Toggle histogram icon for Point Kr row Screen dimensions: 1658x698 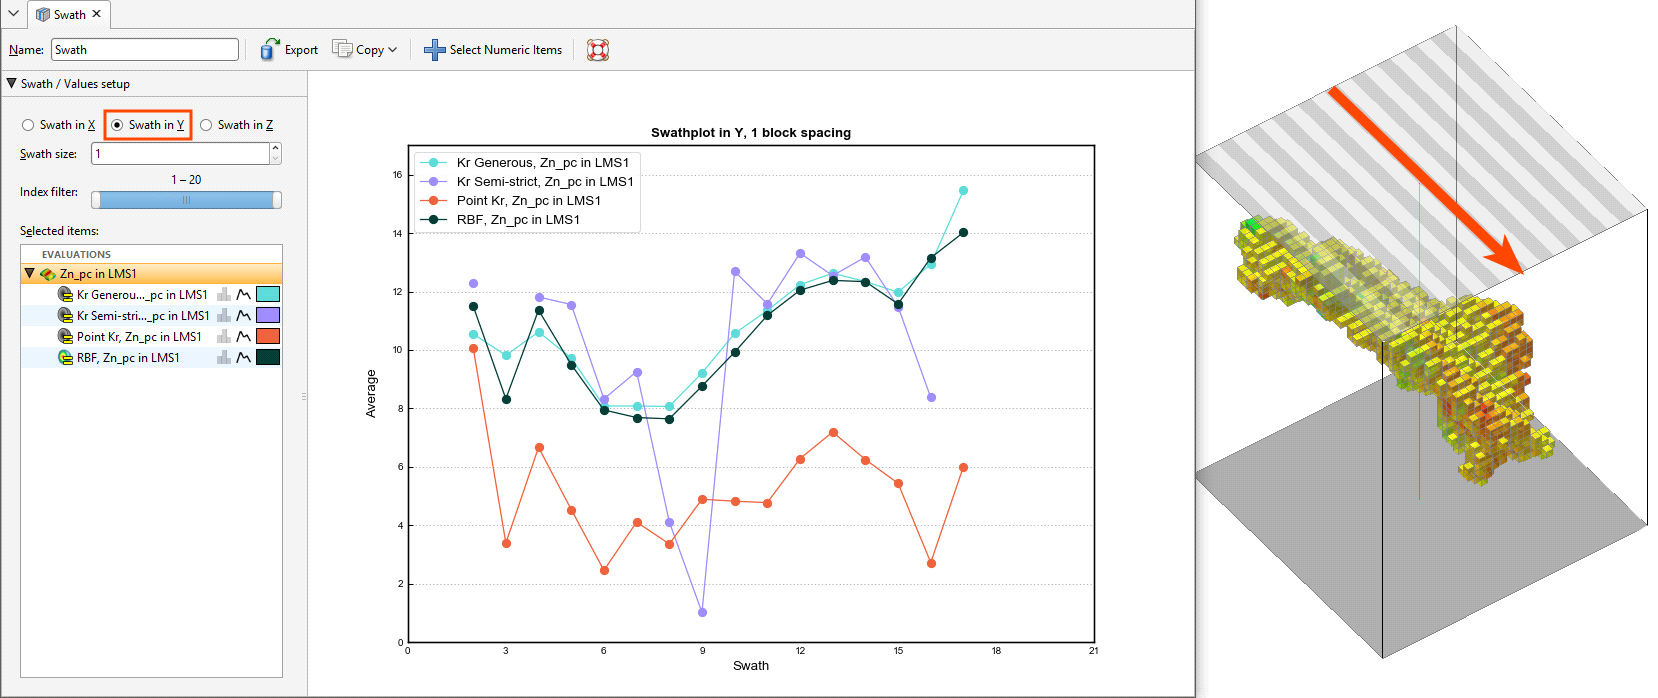point(224,337)
